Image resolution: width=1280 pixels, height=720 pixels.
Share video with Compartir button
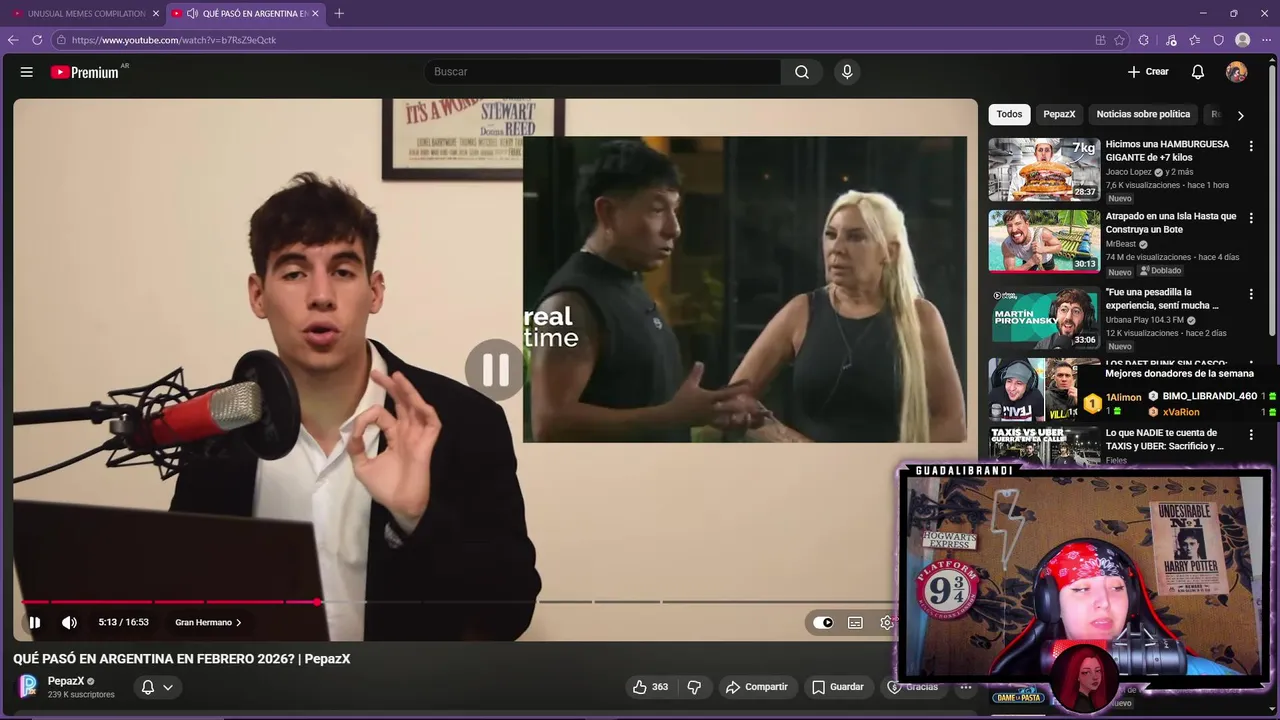point(756,687)
